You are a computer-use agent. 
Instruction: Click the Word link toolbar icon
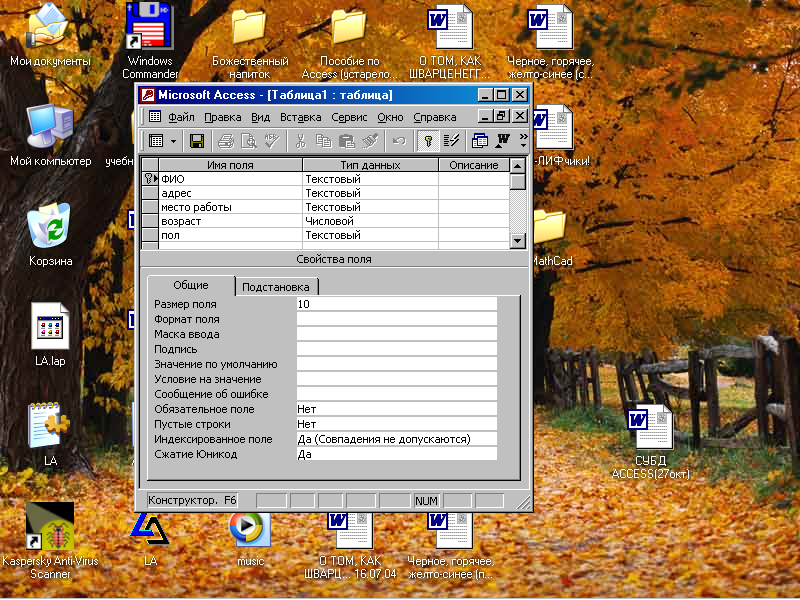point(503,141)
